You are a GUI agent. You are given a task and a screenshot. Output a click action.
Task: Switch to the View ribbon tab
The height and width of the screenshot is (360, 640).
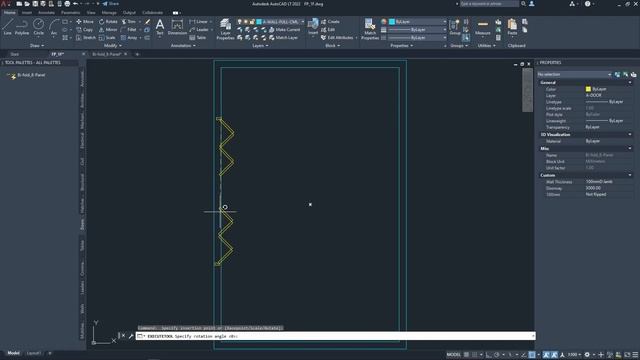click(x=91, y=13)
